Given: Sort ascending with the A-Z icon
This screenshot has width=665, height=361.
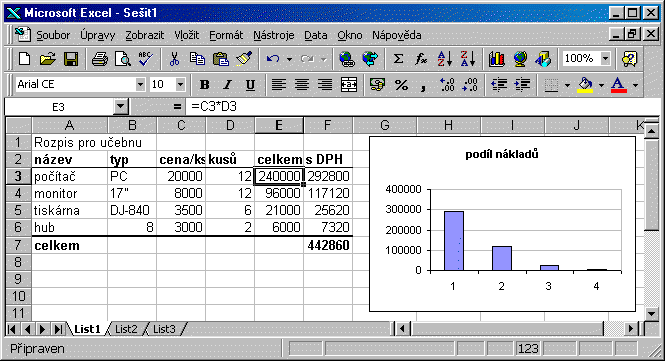Looking at the screenshot, I should tap(444, 59).
